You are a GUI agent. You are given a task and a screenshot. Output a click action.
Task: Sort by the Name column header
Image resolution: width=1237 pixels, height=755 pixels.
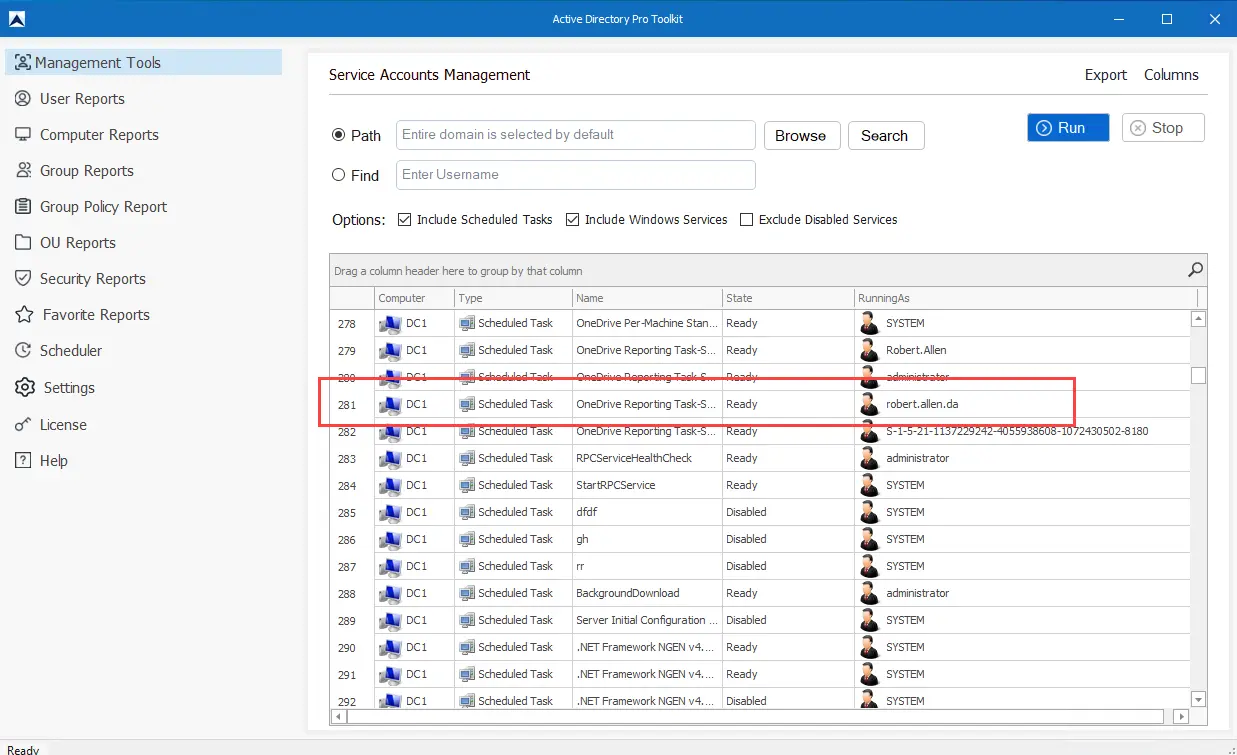[647, 298]
